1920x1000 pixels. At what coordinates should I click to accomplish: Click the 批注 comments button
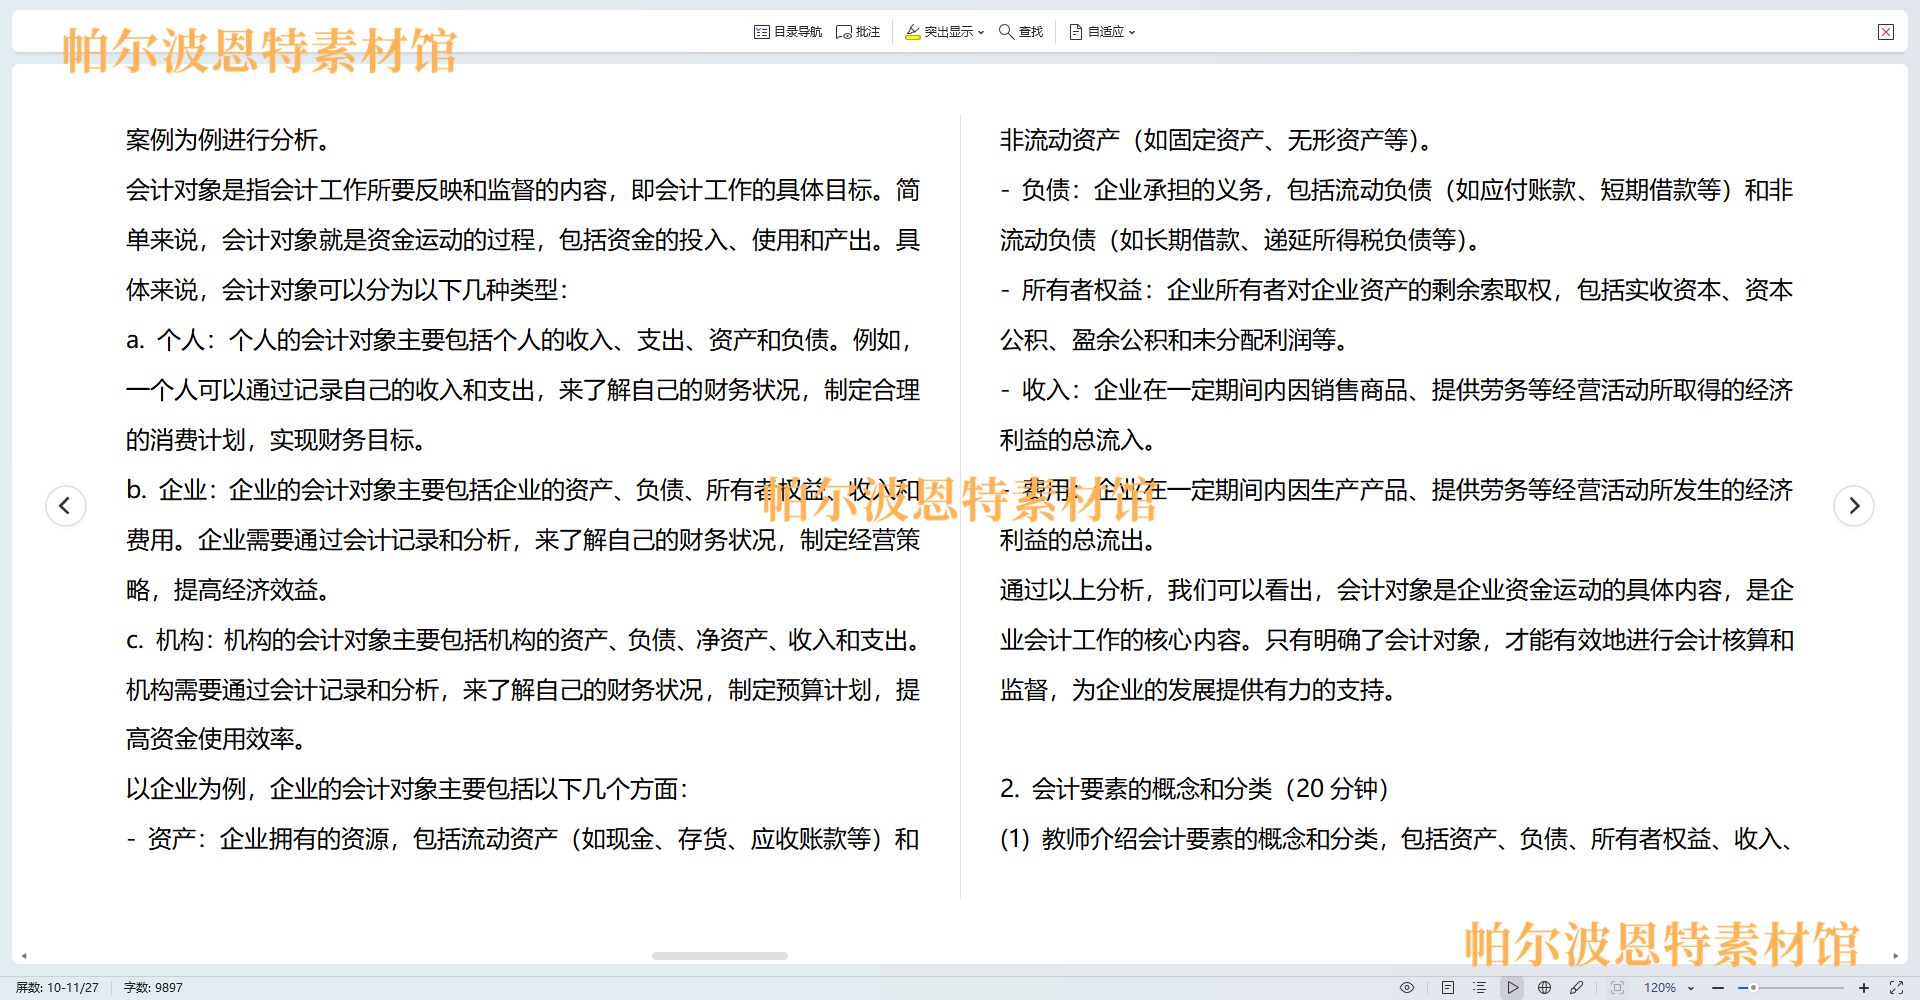click(x=858, y=32)
